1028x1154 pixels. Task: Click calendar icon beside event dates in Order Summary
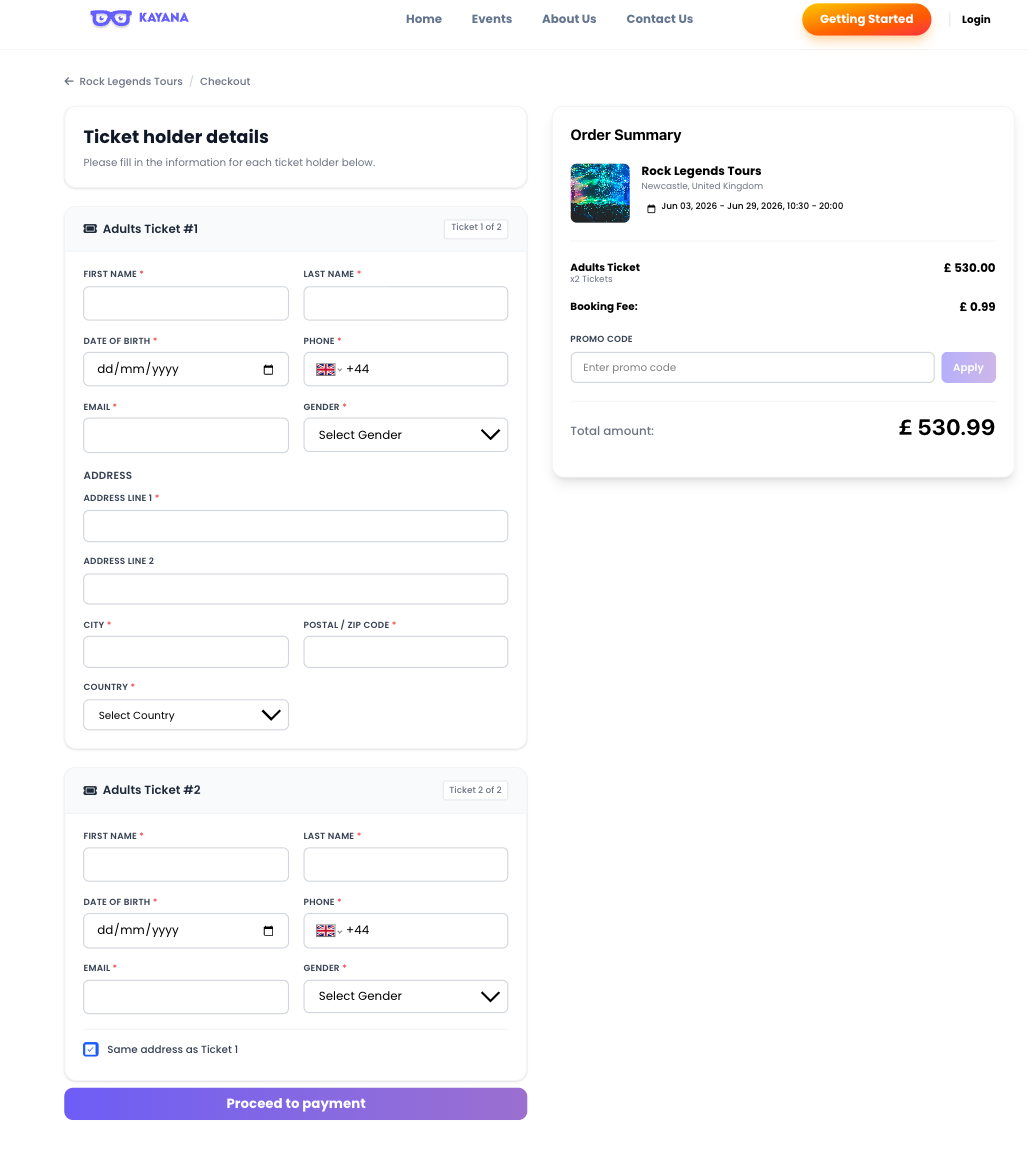[651, 209]
